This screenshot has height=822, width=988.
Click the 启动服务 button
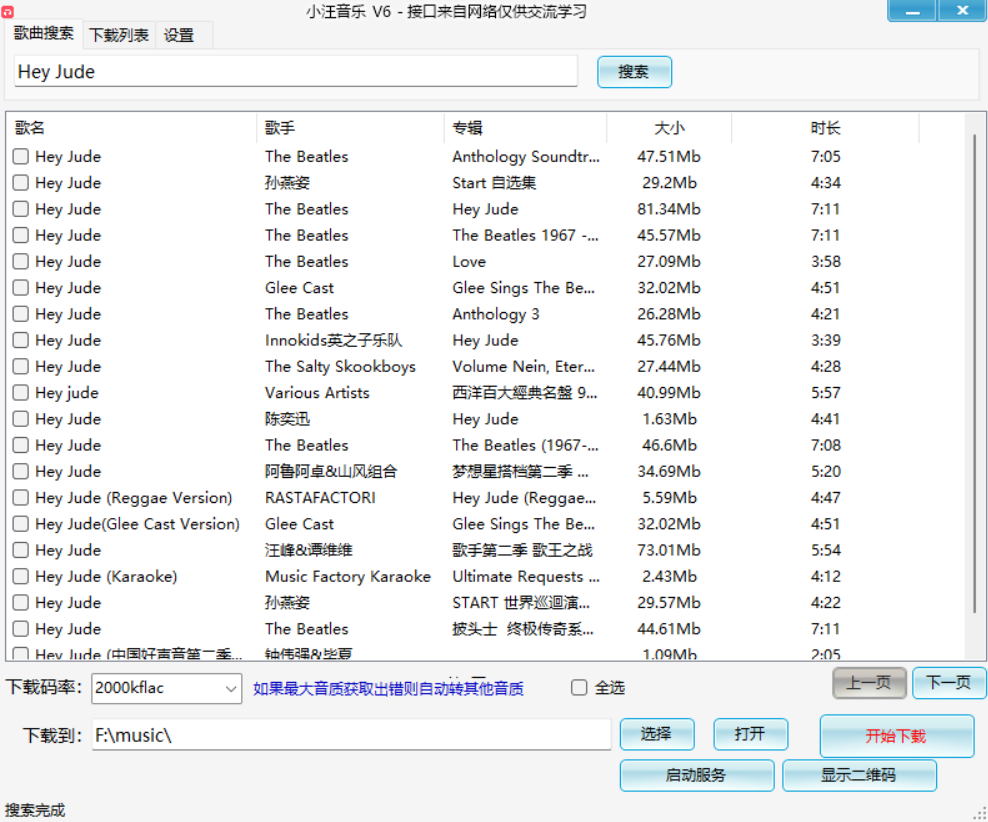coord(696,775)
